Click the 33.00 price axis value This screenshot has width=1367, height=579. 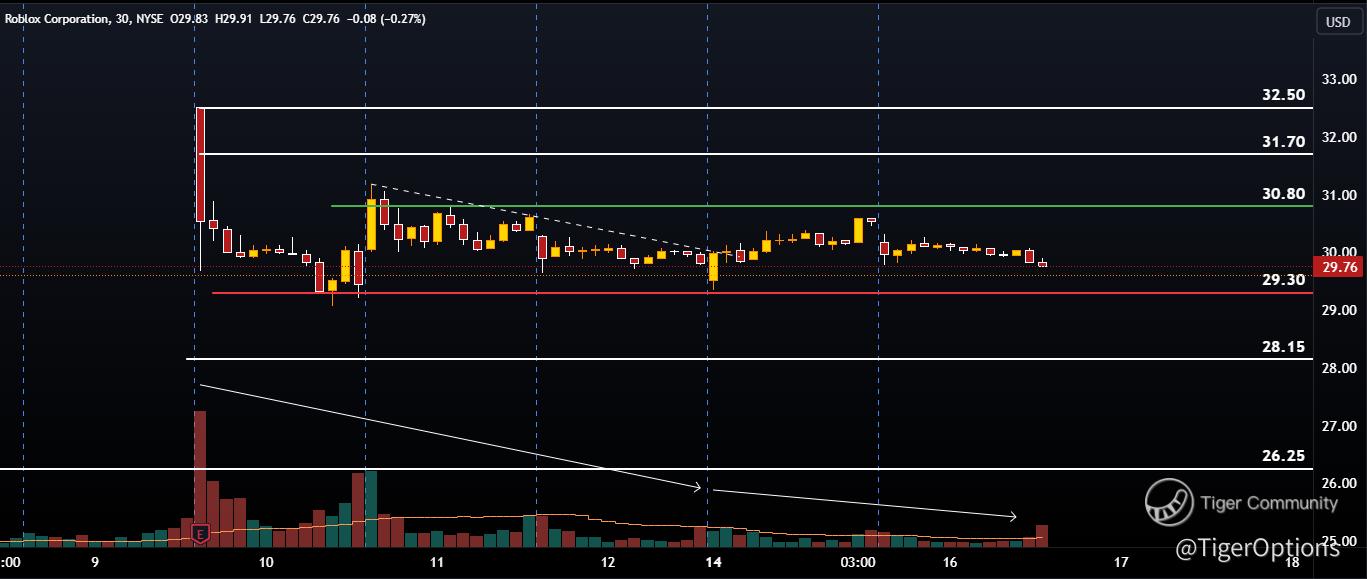[x=1339, y=79]
